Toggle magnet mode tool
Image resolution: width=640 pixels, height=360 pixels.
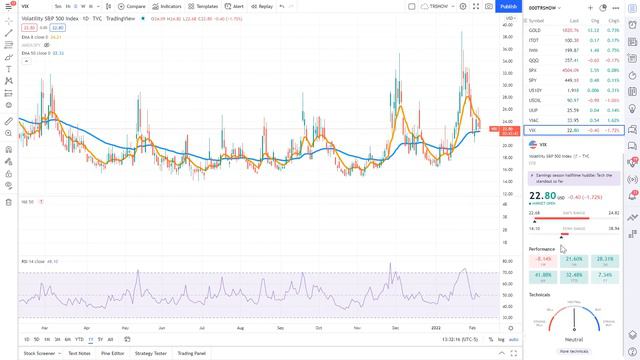(9, 149)
